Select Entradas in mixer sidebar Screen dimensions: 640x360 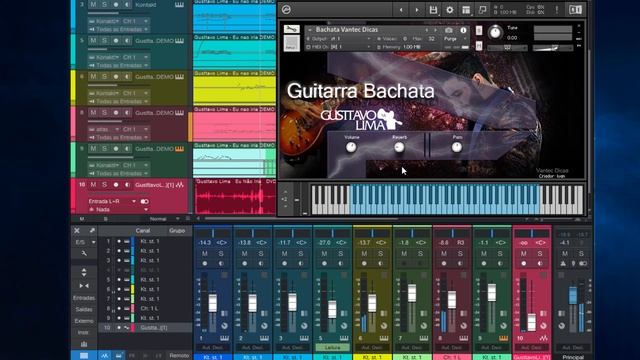[x=84, y=298]
